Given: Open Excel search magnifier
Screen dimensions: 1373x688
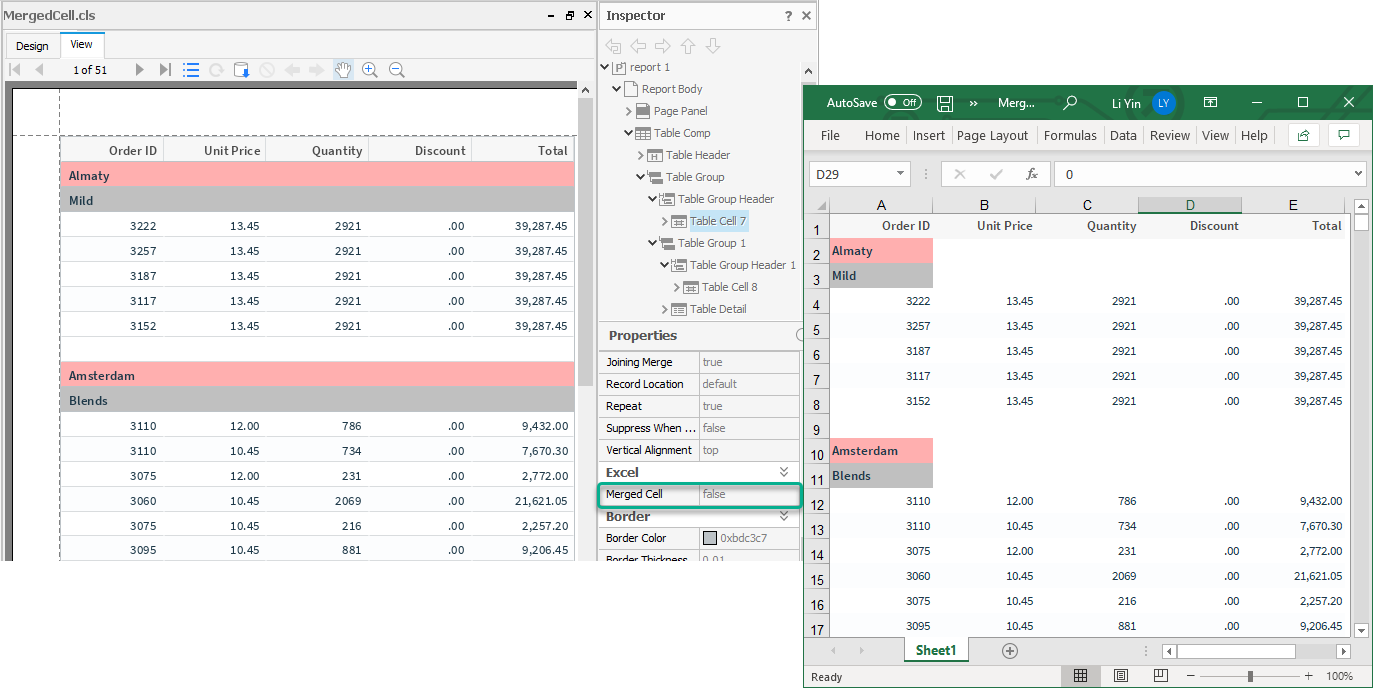Looking at the screenshot, I should pos(1070,103).
